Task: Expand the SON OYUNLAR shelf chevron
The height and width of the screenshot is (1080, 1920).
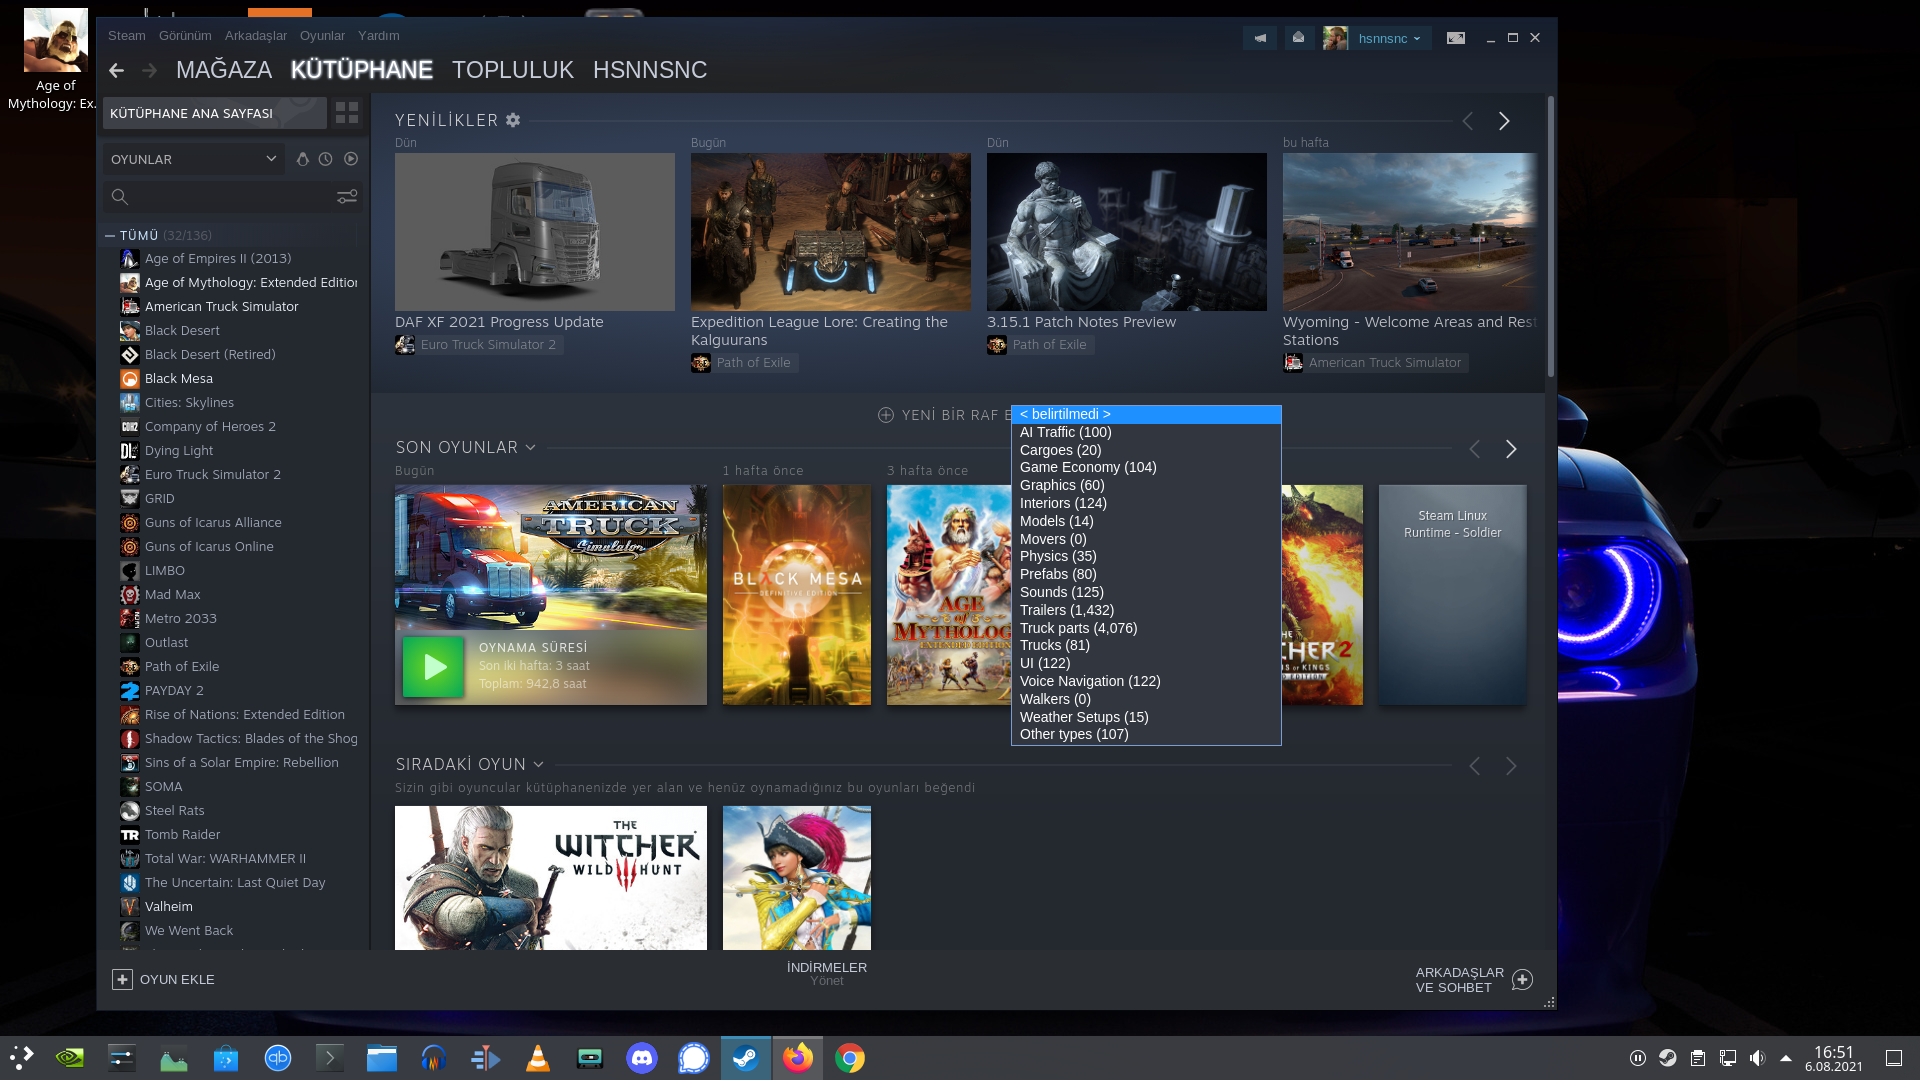Action: click(530, 448)
